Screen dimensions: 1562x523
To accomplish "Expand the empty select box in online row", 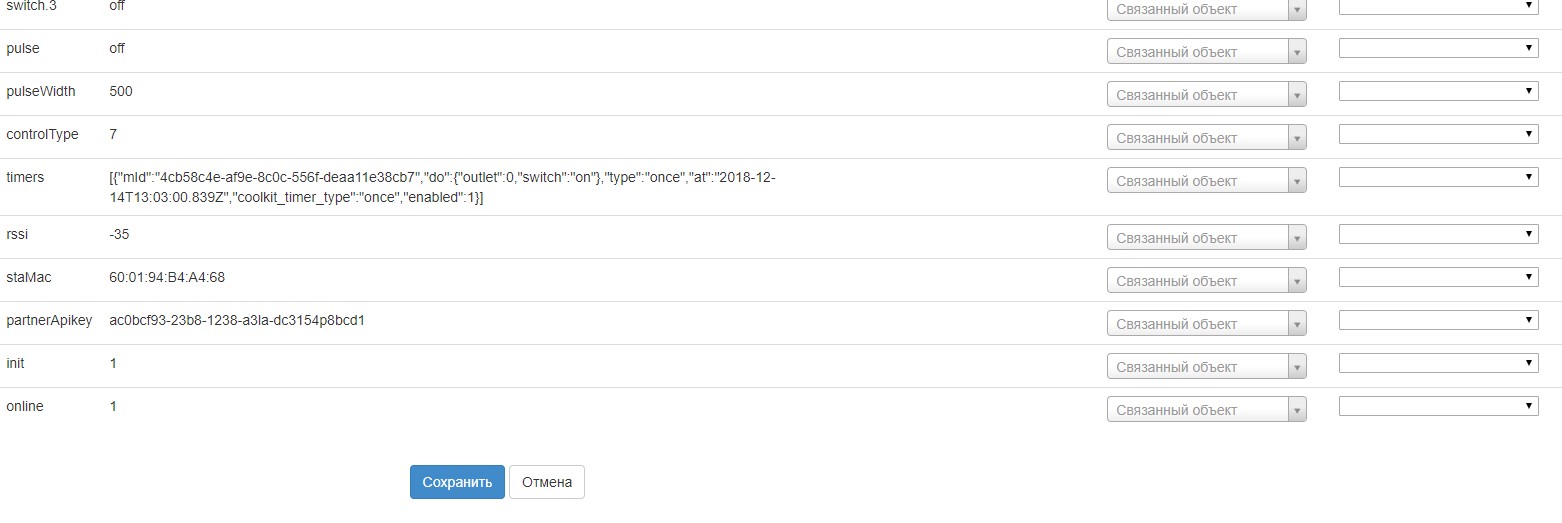I will click(1438, 406).
